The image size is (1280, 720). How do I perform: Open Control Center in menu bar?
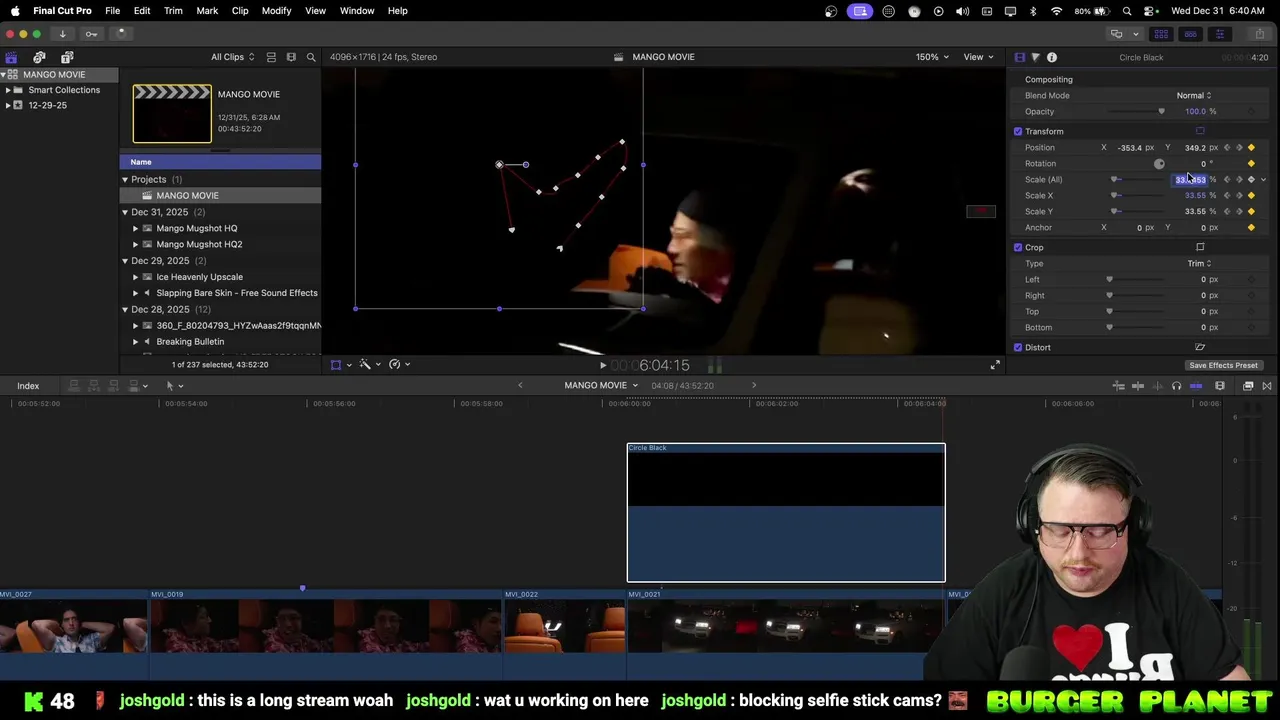click(1149, 11)
